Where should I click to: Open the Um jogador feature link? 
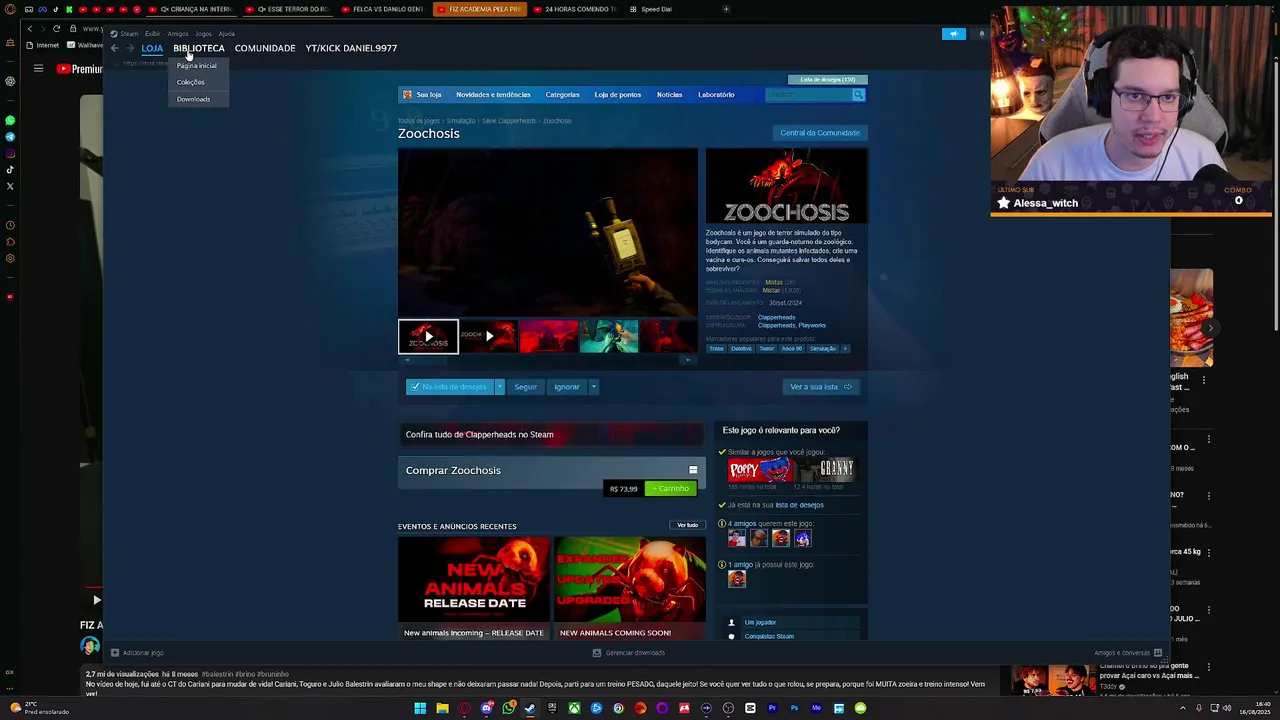[760, 623]
